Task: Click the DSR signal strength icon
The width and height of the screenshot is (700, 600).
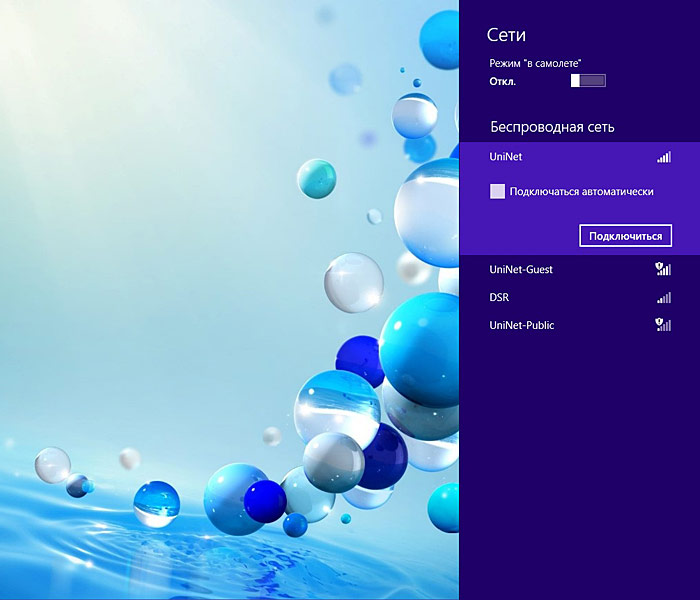Action: (664, 297)
